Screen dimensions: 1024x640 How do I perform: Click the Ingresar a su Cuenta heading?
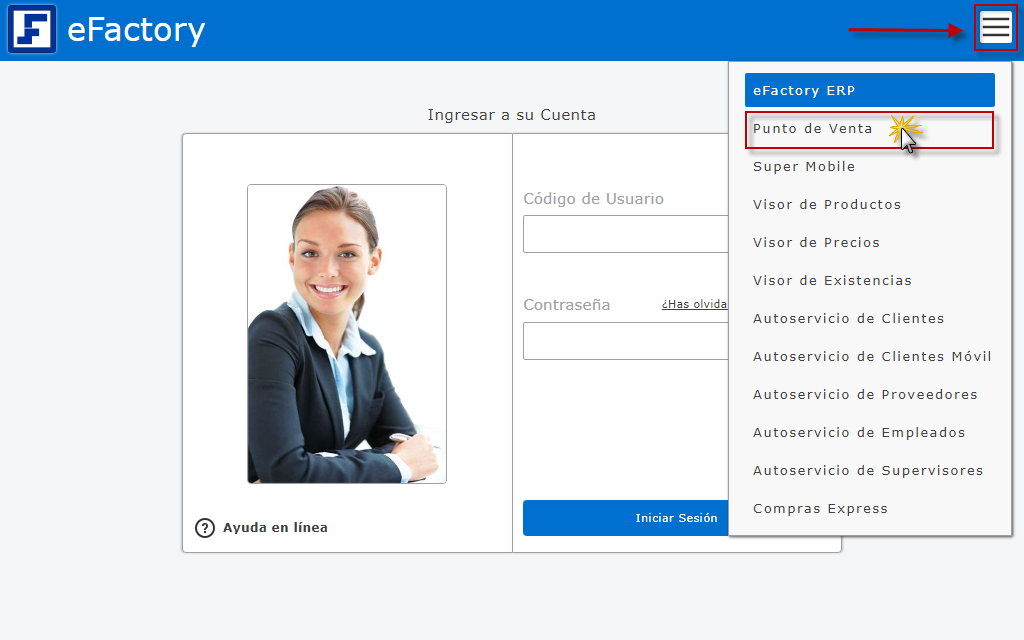coord(511,115)
